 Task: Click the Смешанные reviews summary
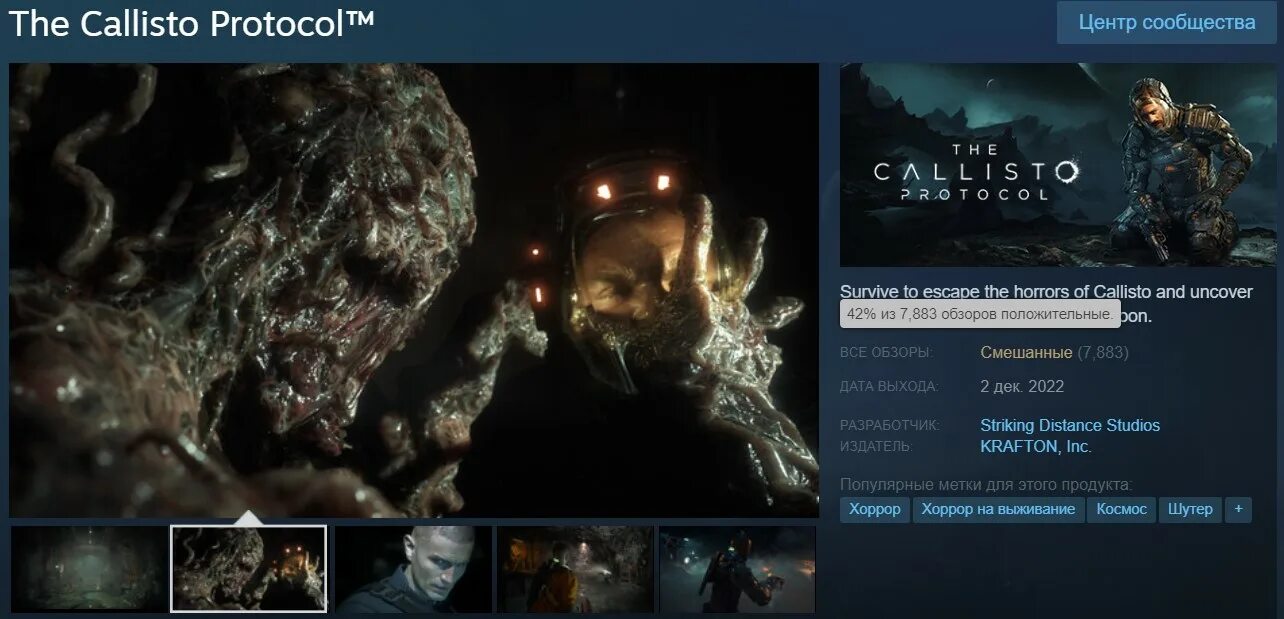(x=1026, y=352)
